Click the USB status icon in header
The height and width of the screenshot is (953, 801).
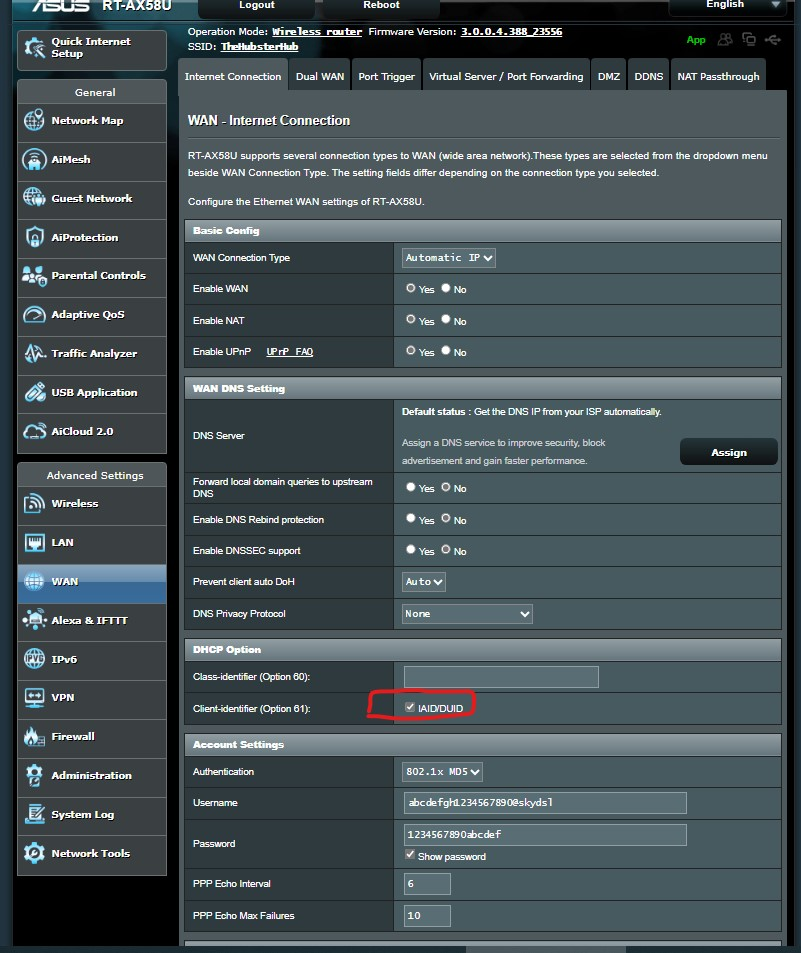coord(772,40)
